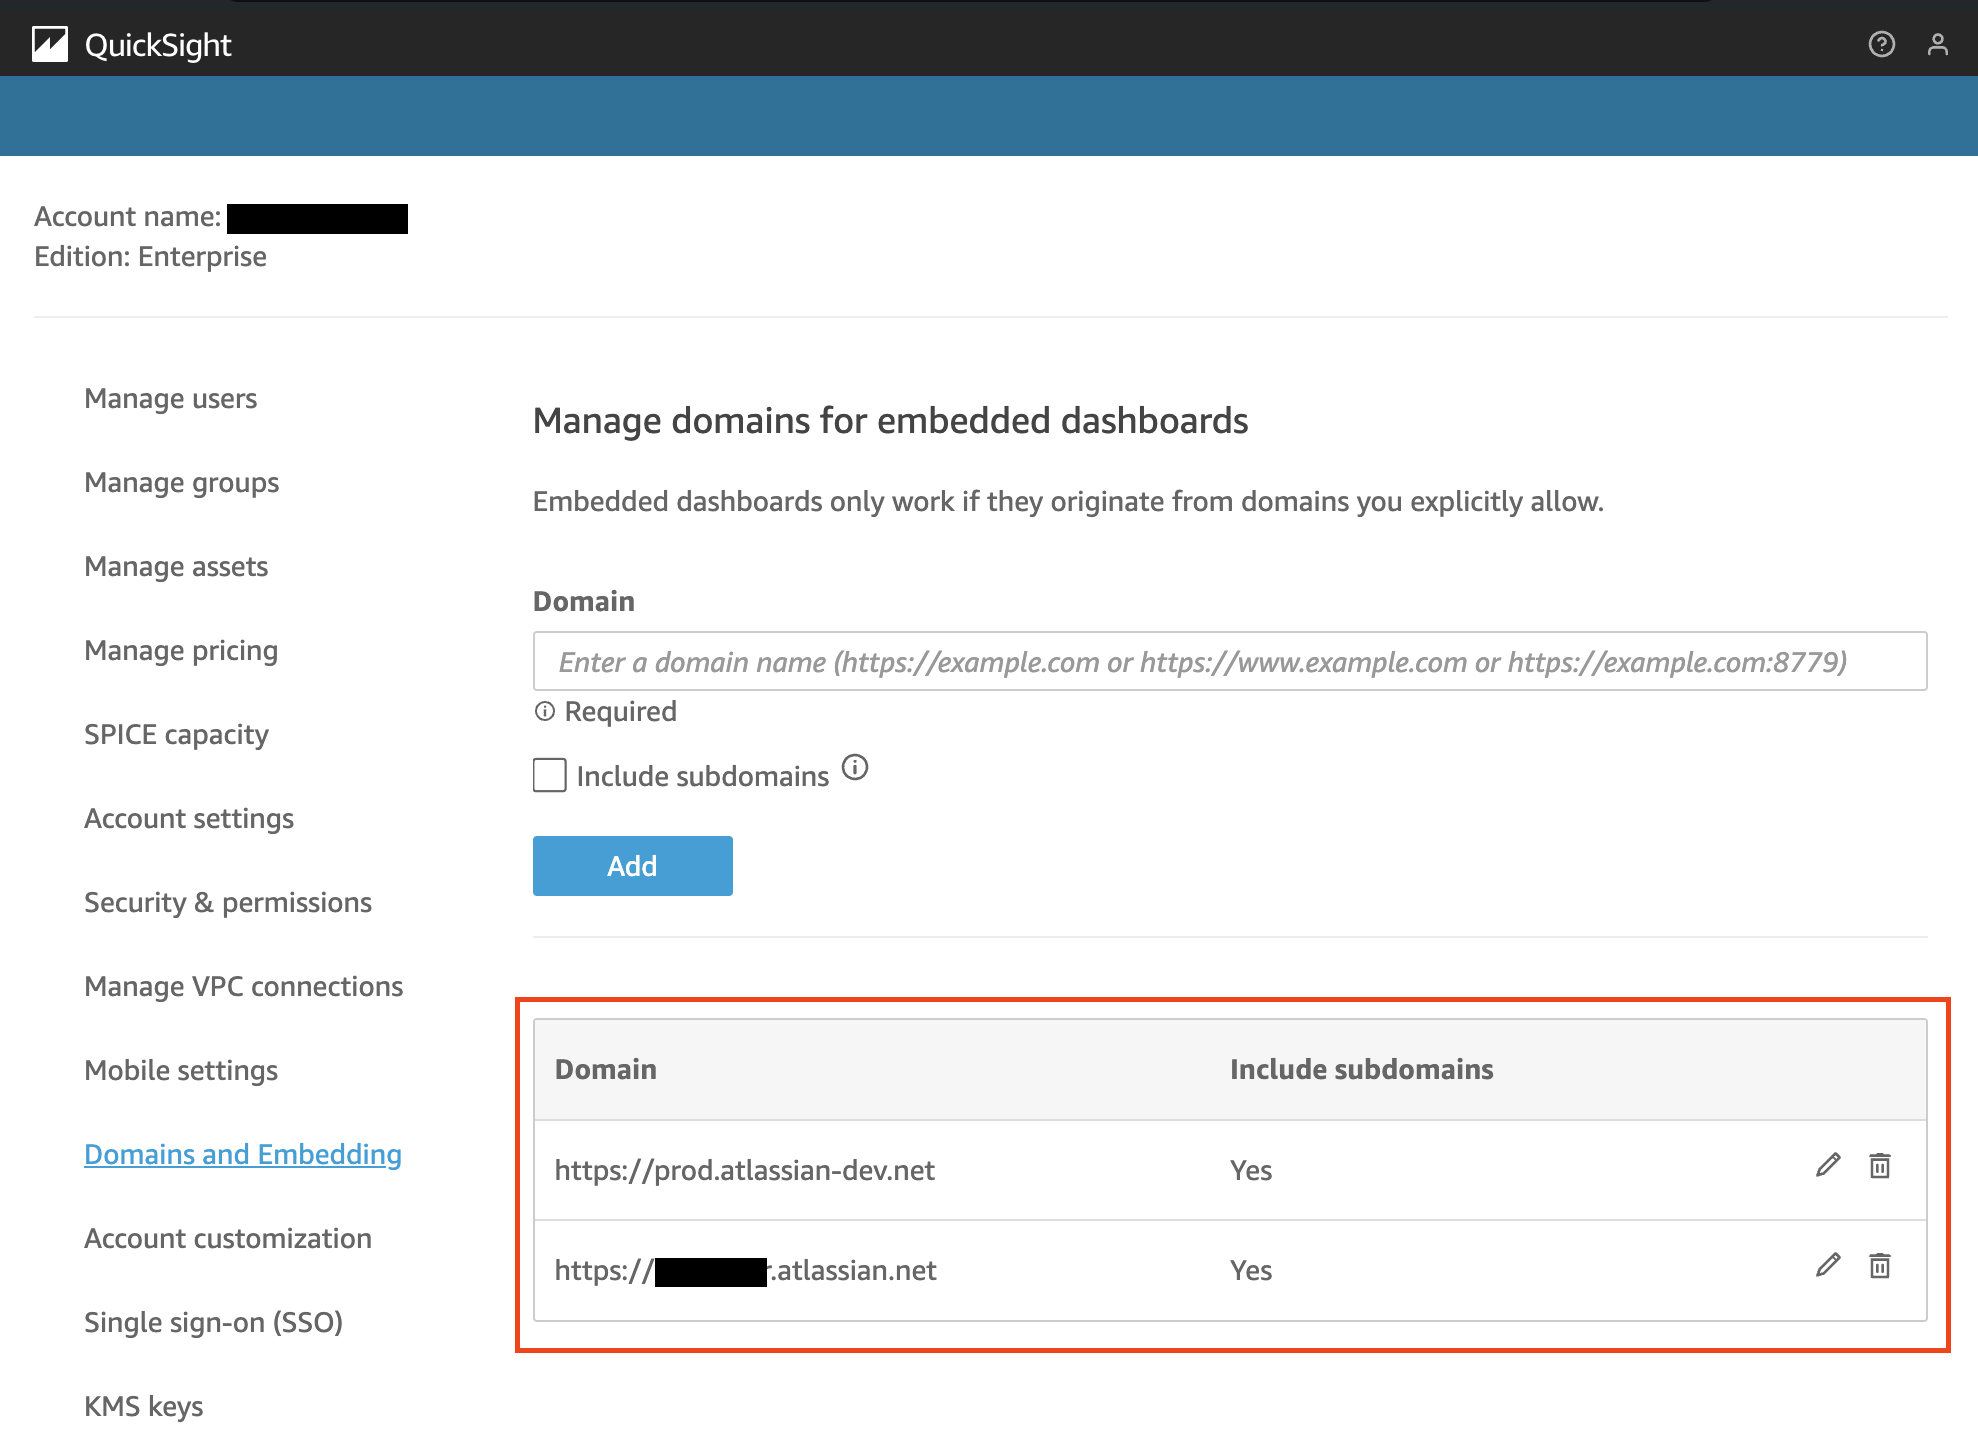
Task: Click Yes in prod.atlassian-dev.net row
Action: 1251,1171
